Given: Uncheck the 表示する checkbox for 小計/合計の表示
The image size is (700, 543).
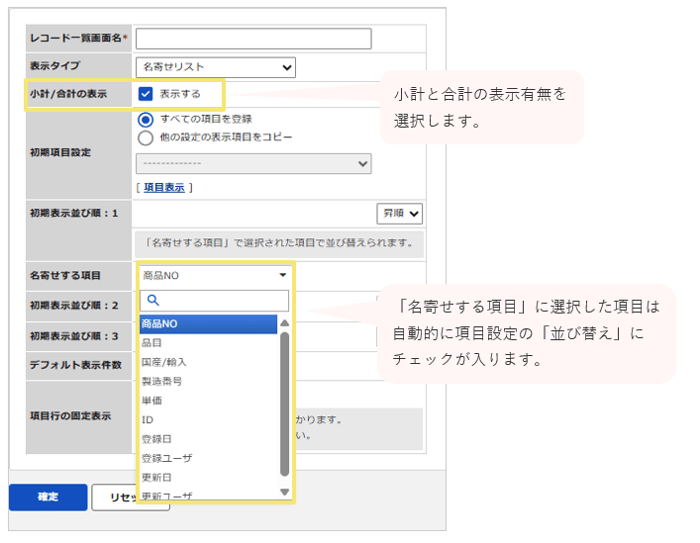Looking at the screenshot, I should pos(146,94).
